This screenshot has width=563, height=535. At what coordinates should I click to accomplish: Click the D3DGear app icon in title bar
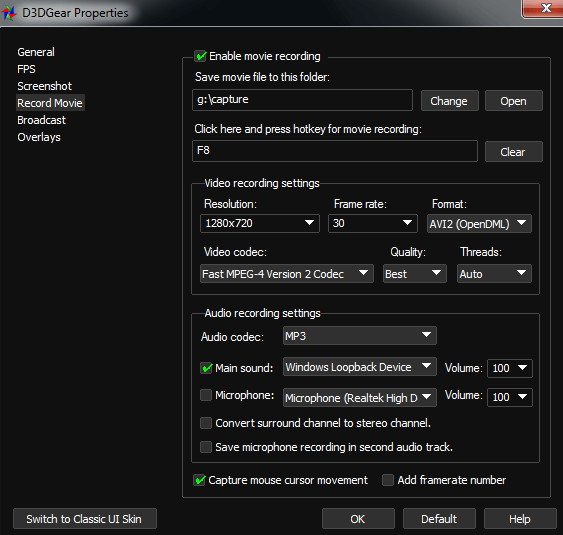pyautogui.click(x=9, y=13)
